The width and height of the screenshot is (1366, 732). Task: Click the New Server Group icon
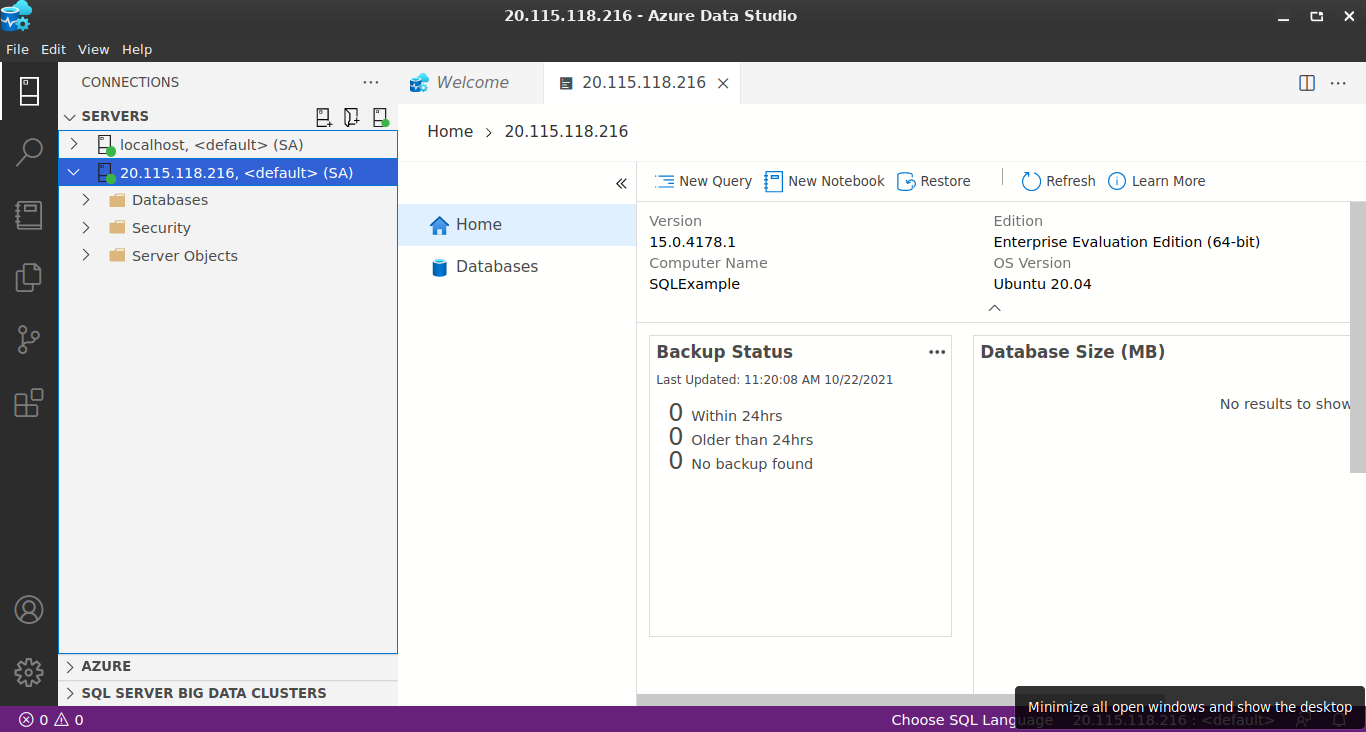click(x=352, y=117)
